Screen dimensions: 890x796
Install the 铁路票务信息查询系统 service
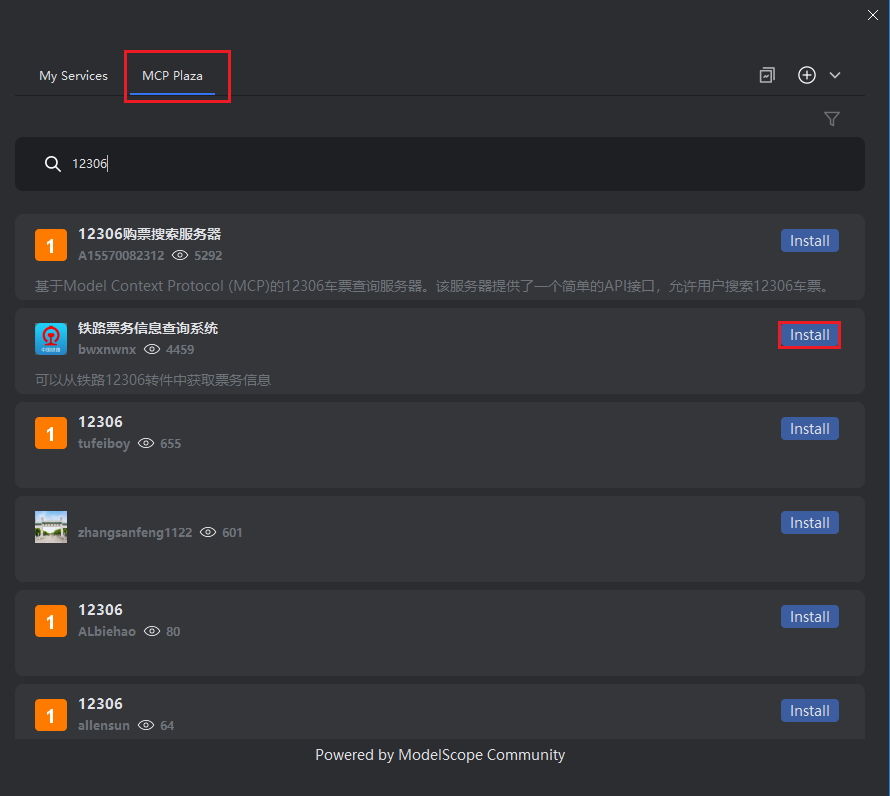[809, 335]
